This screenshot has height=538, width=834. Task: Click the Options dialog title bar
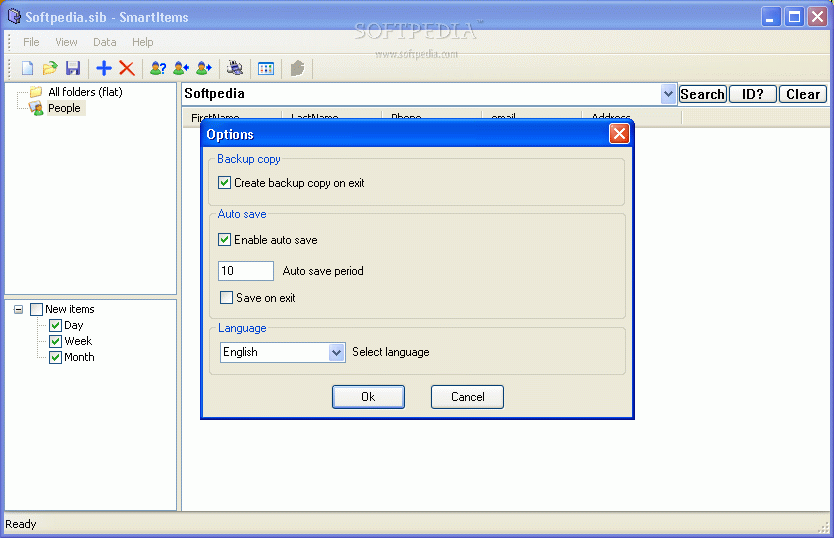click(406, 134)
